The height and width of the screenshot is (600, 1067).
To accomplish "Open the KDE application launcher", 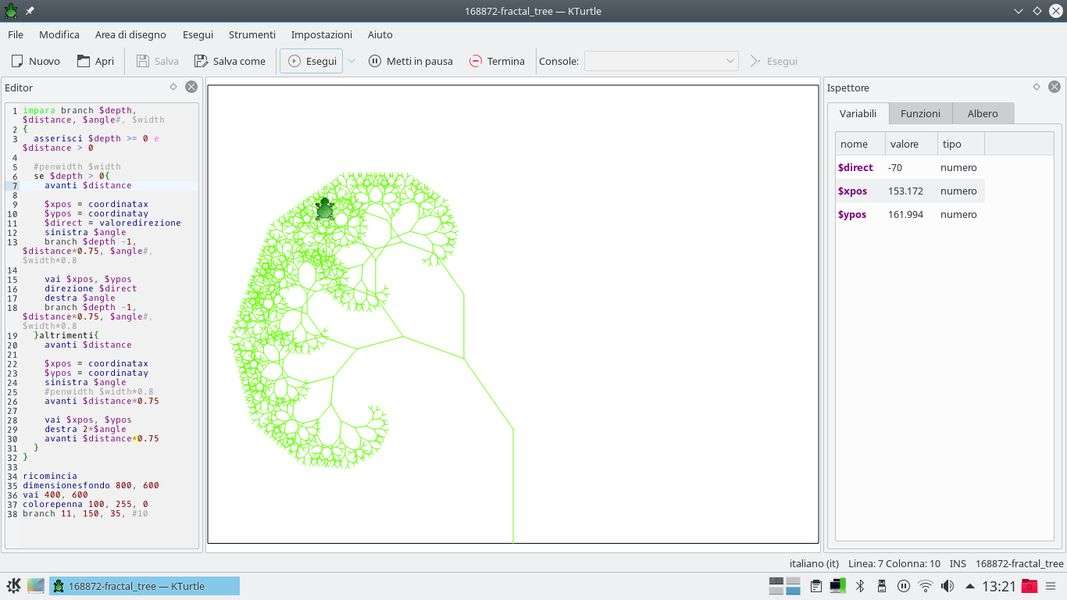I will (x=14, y=586).
